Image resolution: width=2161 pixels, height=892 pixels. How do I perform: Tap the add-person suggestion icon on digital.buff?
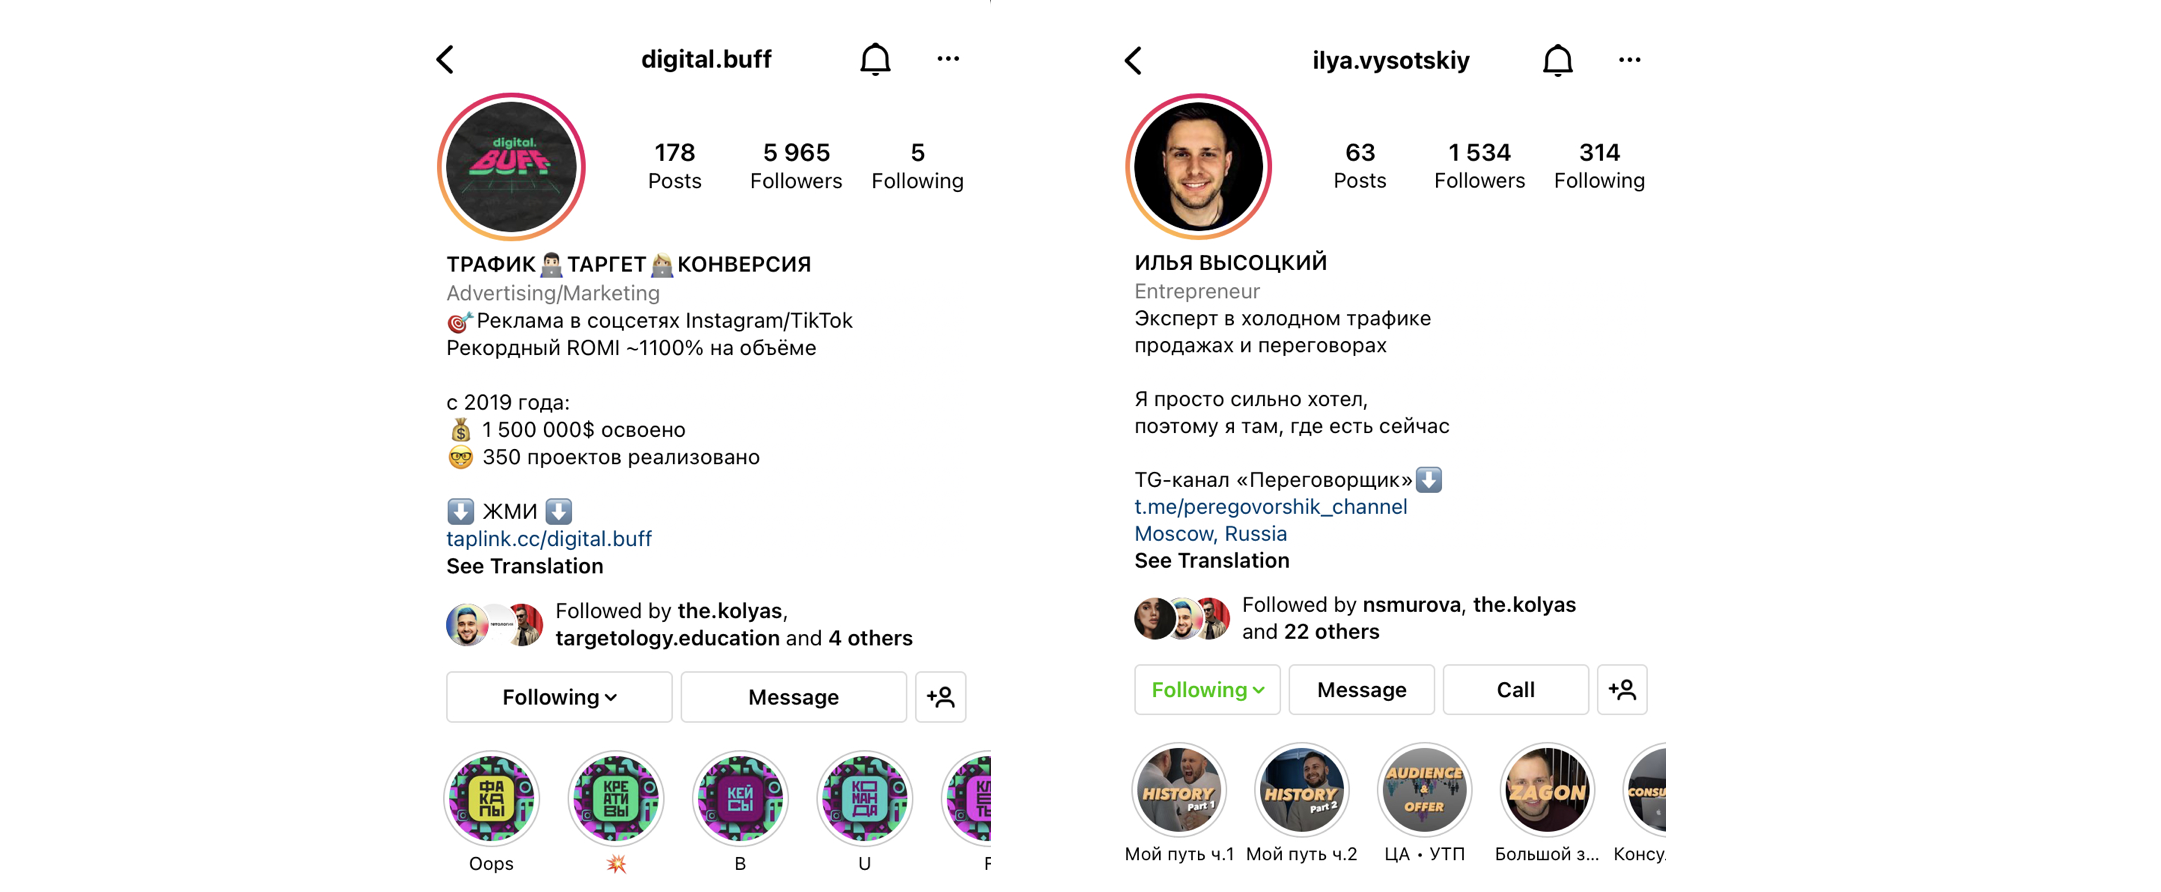941,697
